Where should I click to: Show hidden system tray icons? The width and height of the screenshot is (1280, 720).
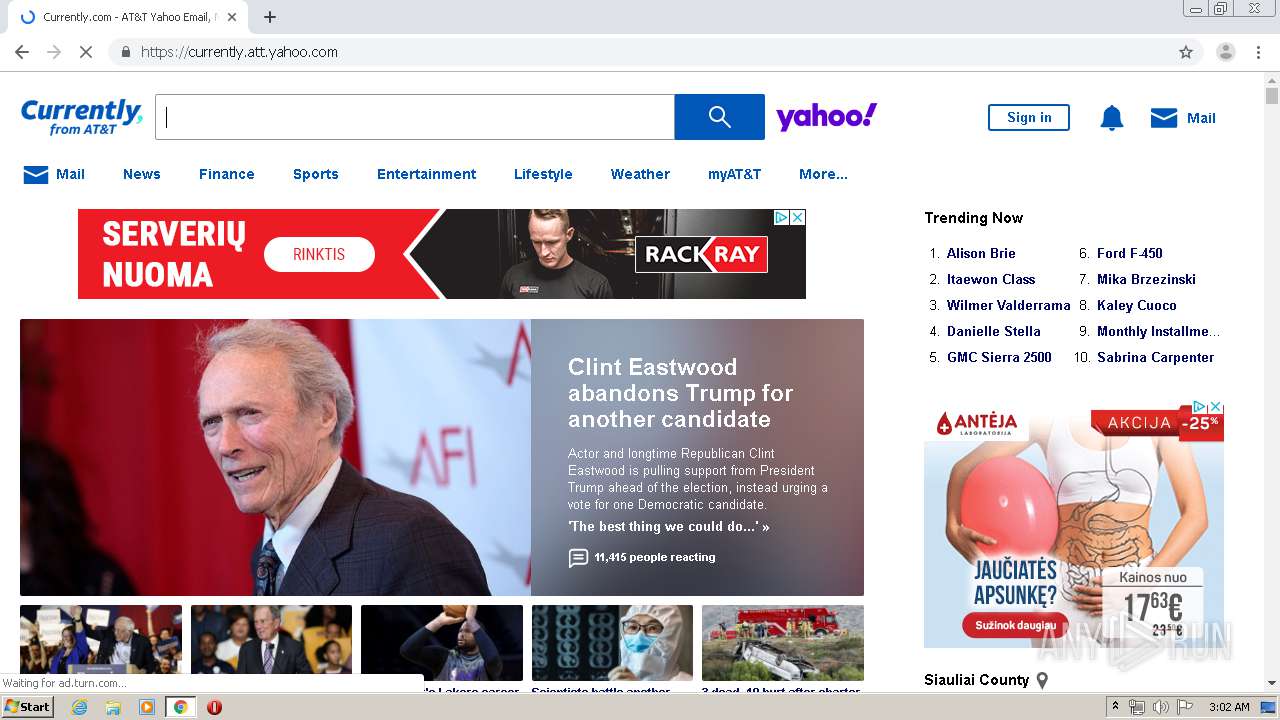click(1116, 707)
